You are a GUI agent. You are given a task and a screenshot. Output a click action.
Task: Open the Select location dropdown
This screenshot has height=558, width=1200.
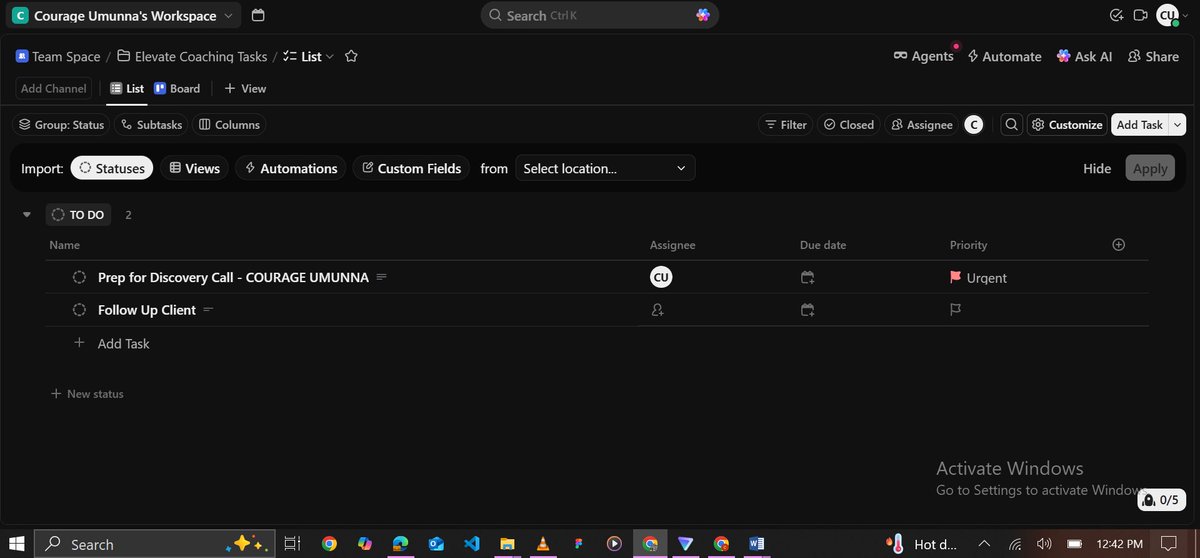pyautogui.click(x=605, y=168)
